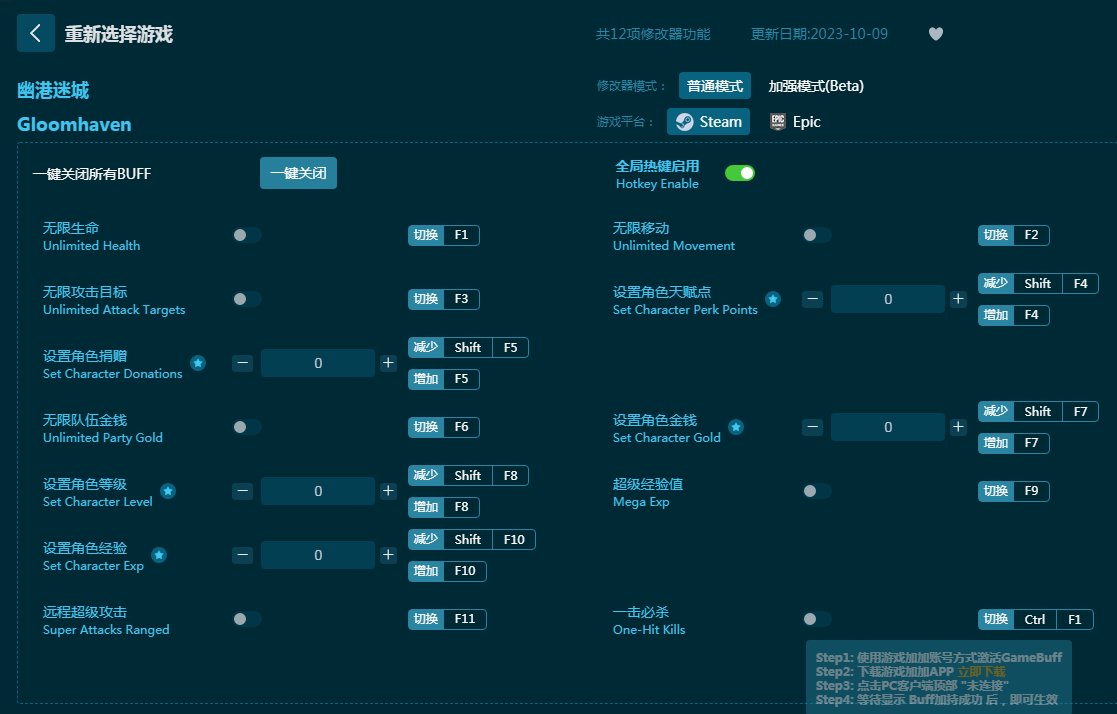The height and width of the screenshot is (714, 1117).
Task: Switch to 加强模式(Beta) mode tab
Action: coord(815,86)
